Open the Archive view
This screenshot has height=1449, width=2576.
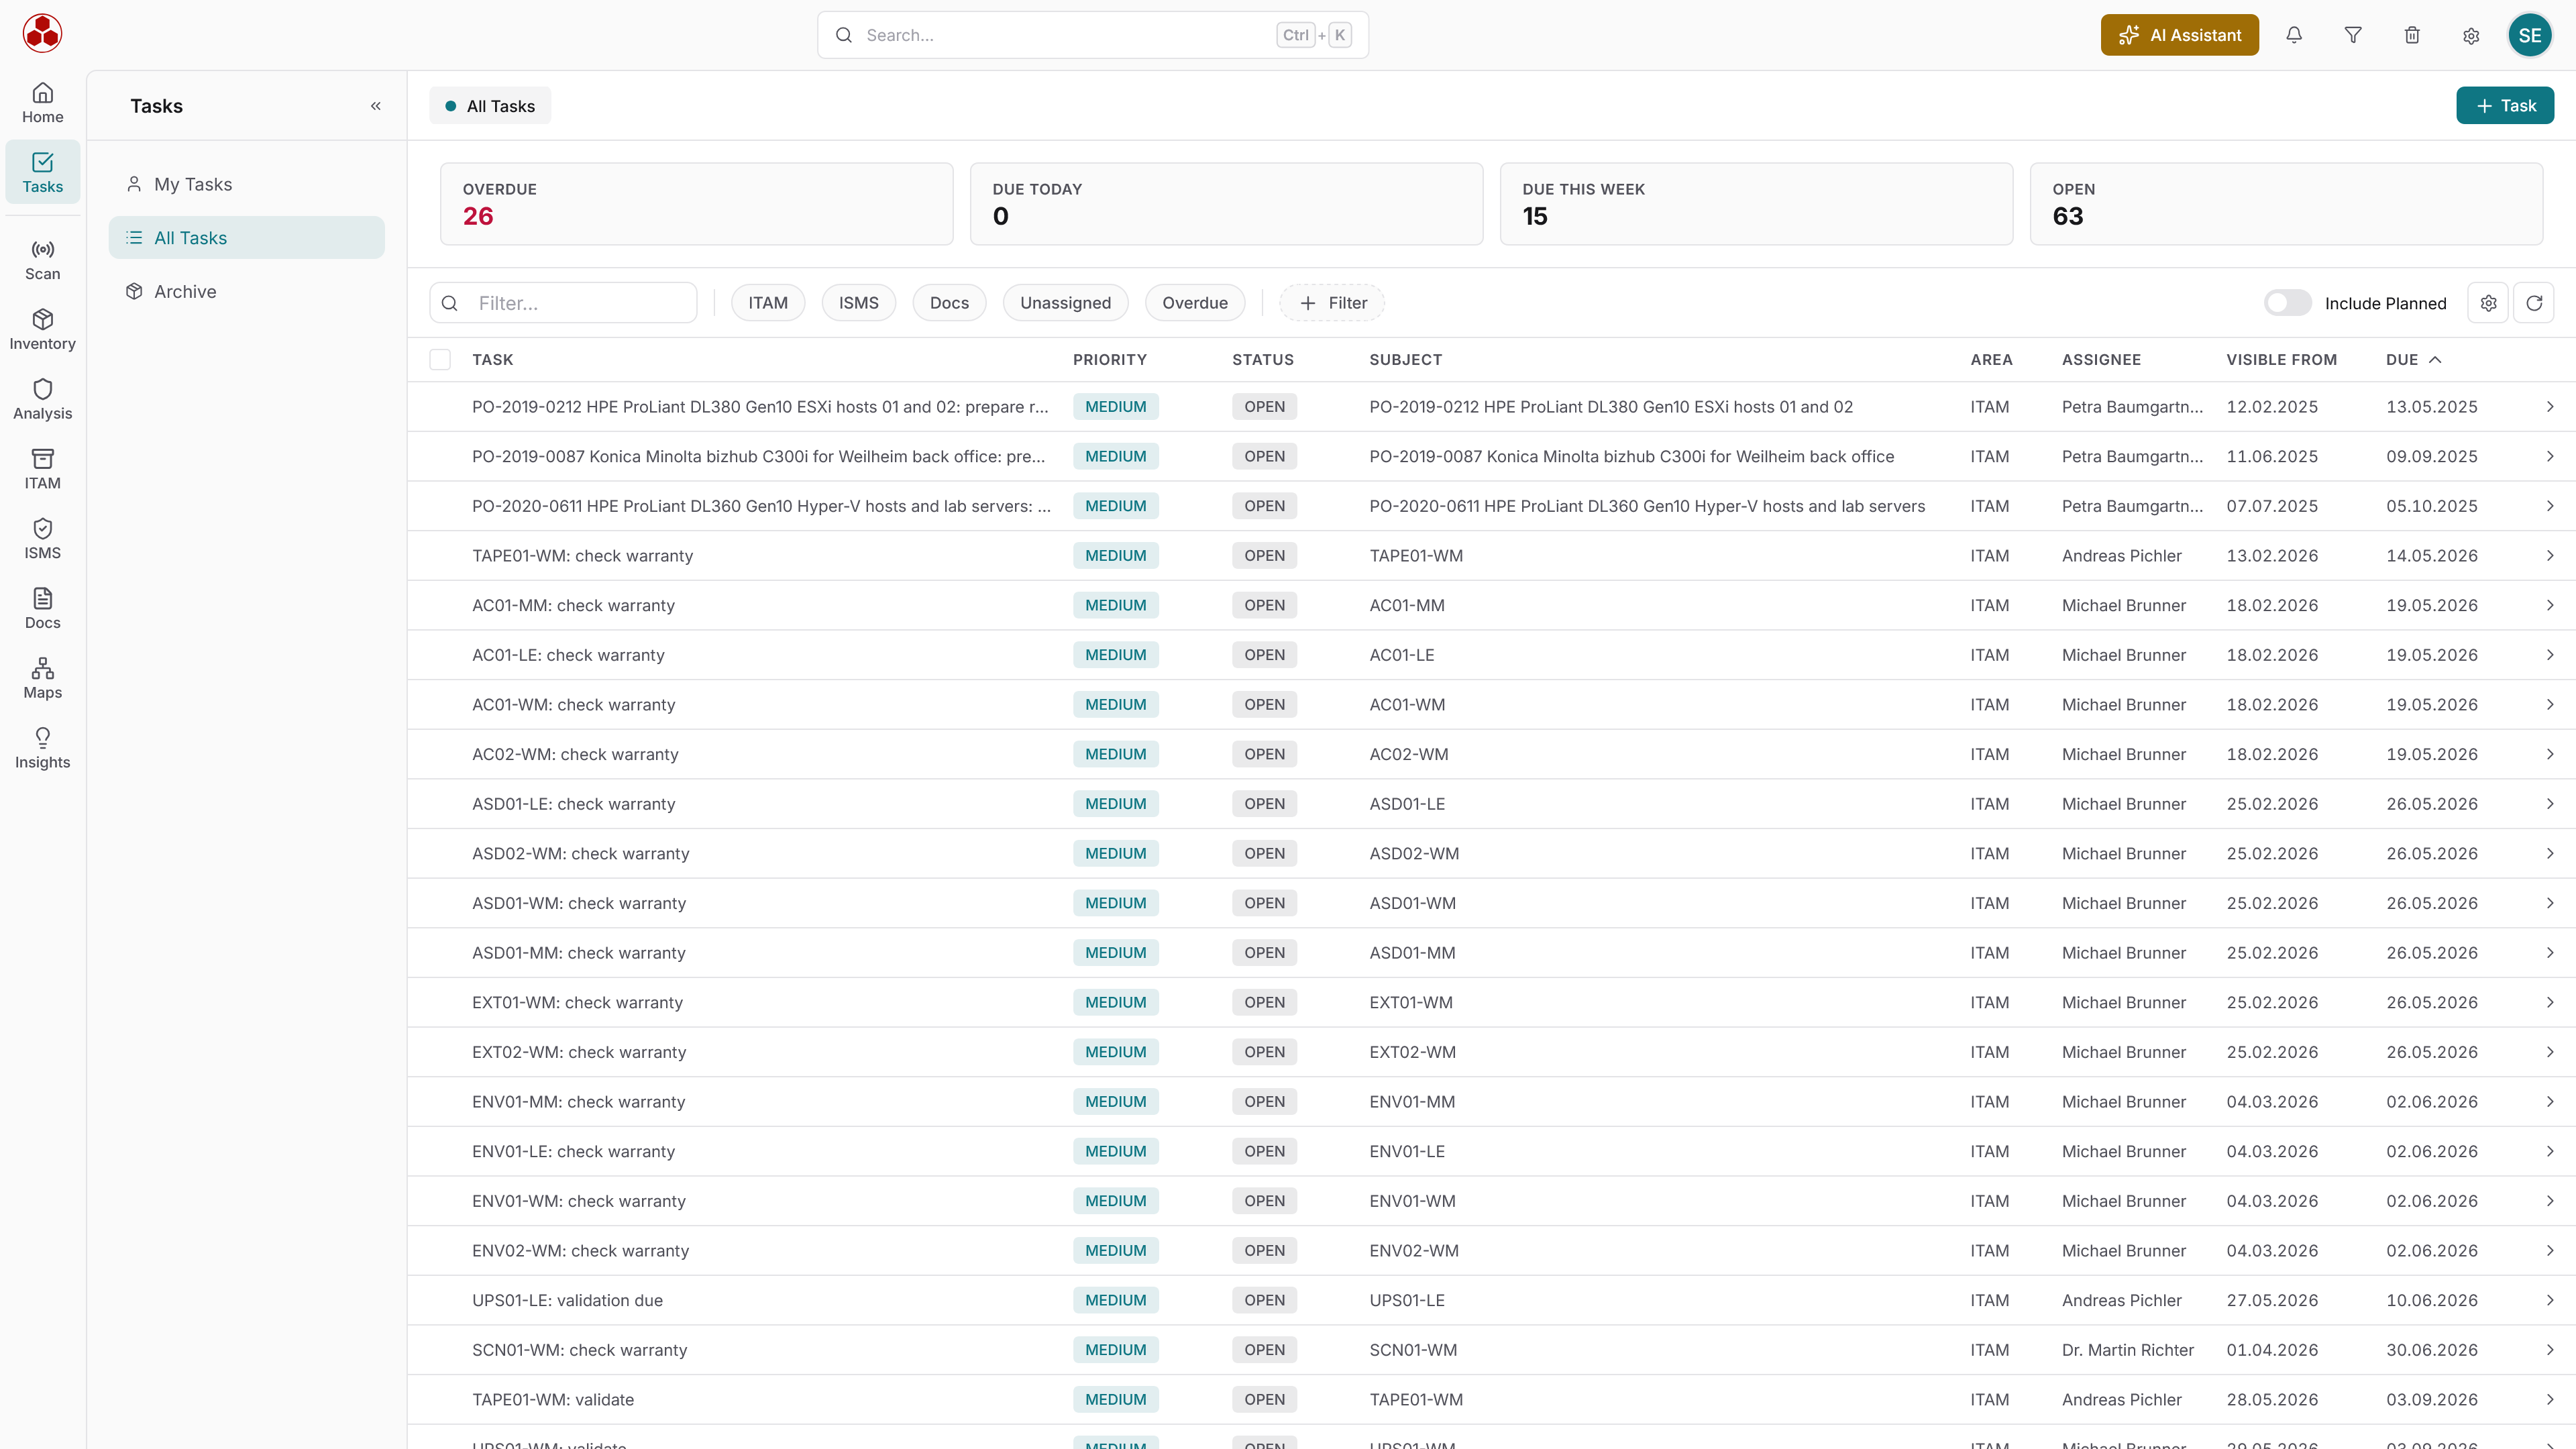tap(246, 291)
